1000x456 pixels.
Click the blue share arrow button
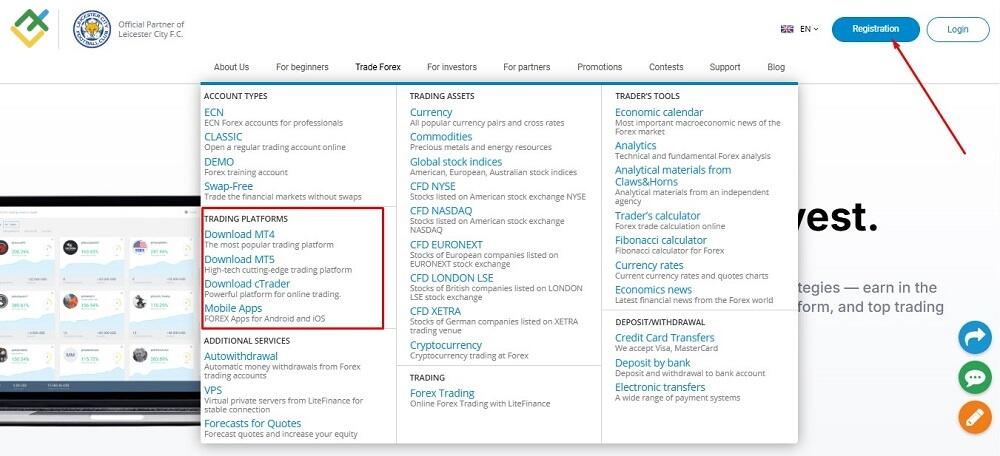(975, 337)
